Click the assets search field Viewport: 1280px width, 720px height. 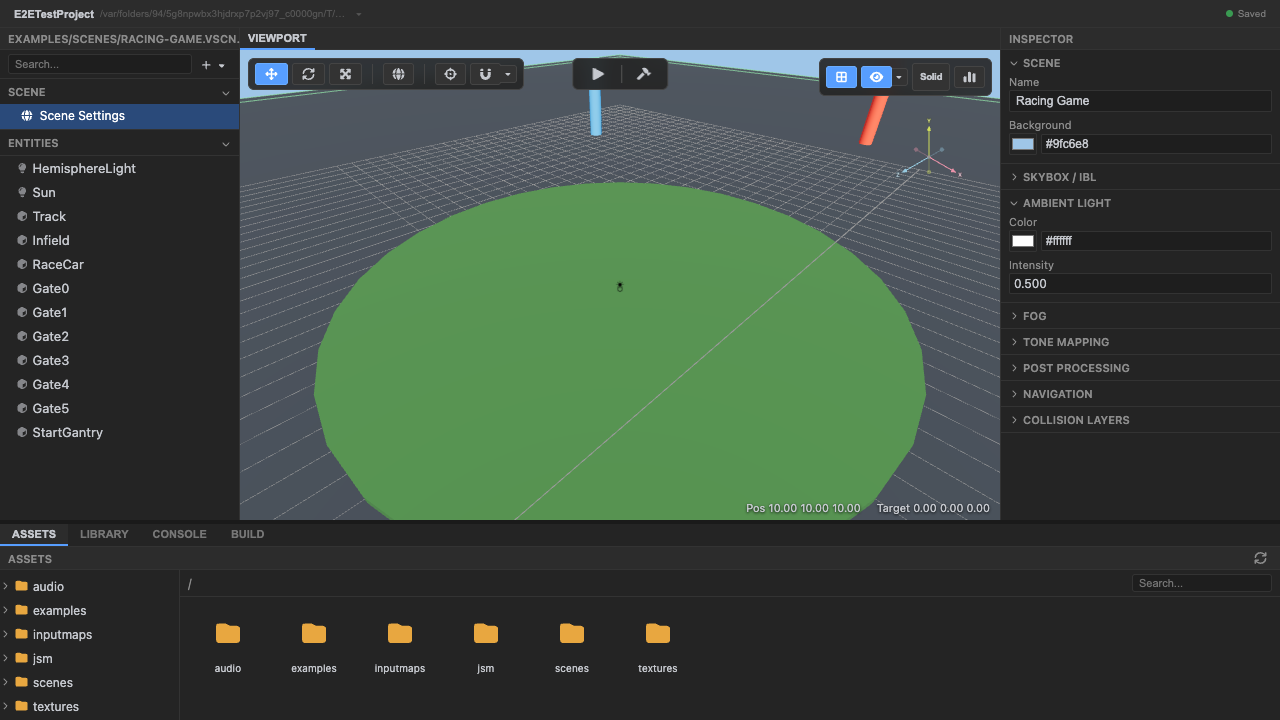1202,583
